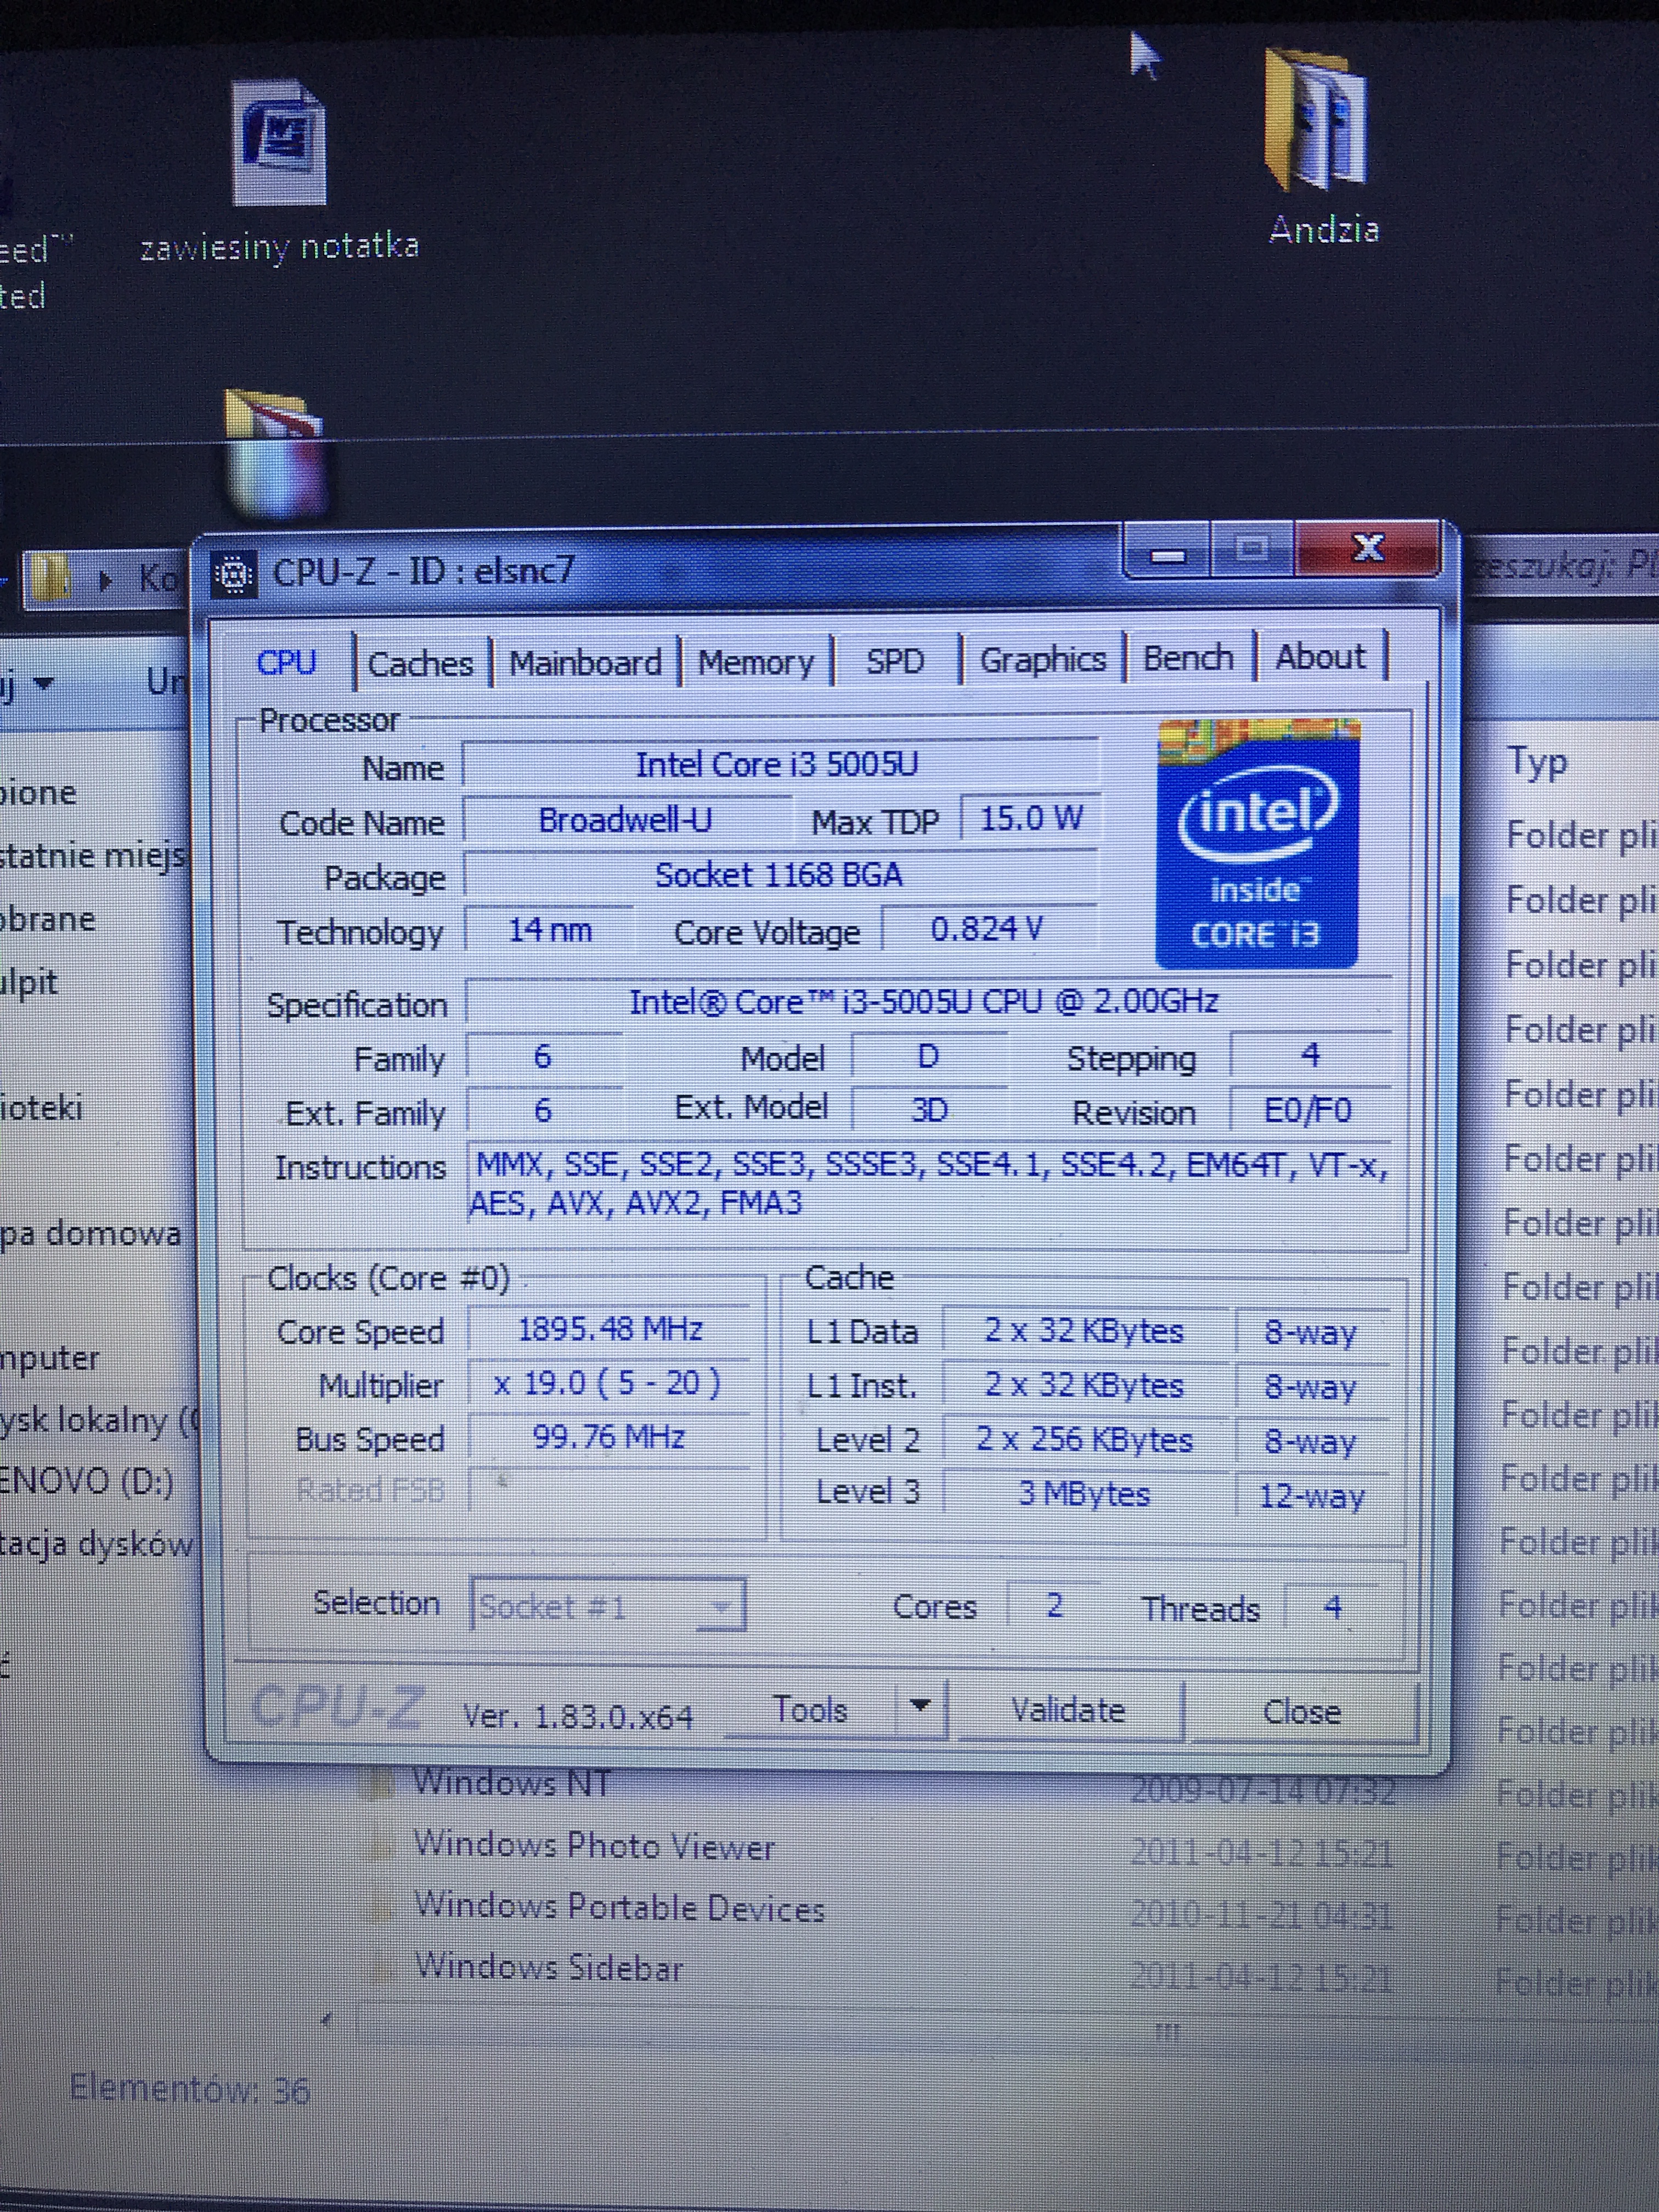Viewport: 1659px width, 2212px height.
Task: Click the instructions list starting 'MMX, SSE'
Action: [929, 1184]
